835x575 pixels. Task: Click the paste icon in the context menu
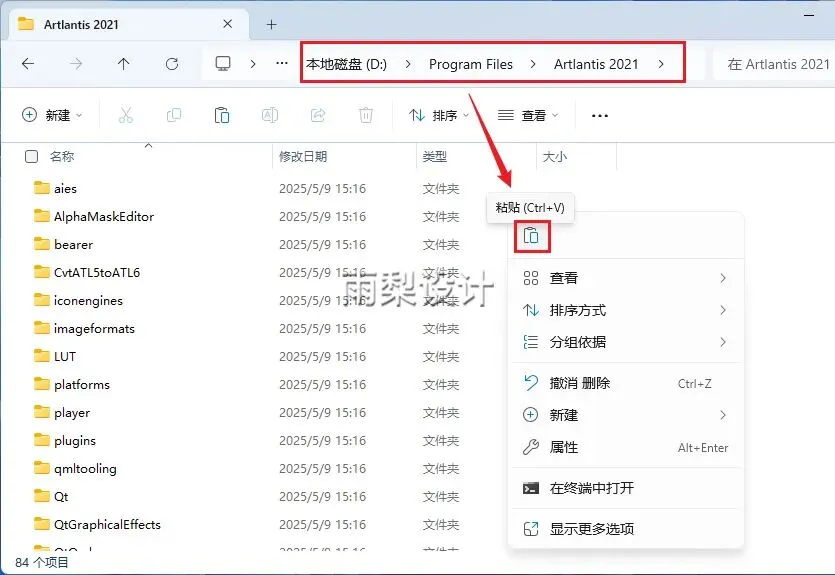click(531, 235)
